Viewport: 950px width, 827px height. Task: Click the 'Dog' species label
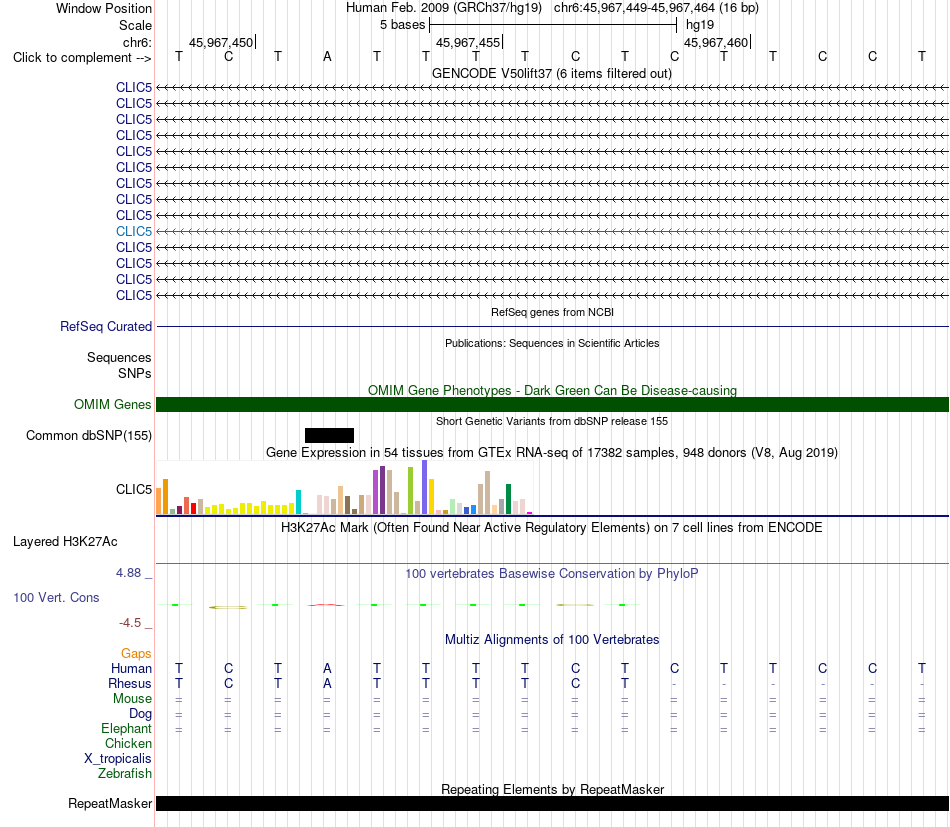pos(140,714)
